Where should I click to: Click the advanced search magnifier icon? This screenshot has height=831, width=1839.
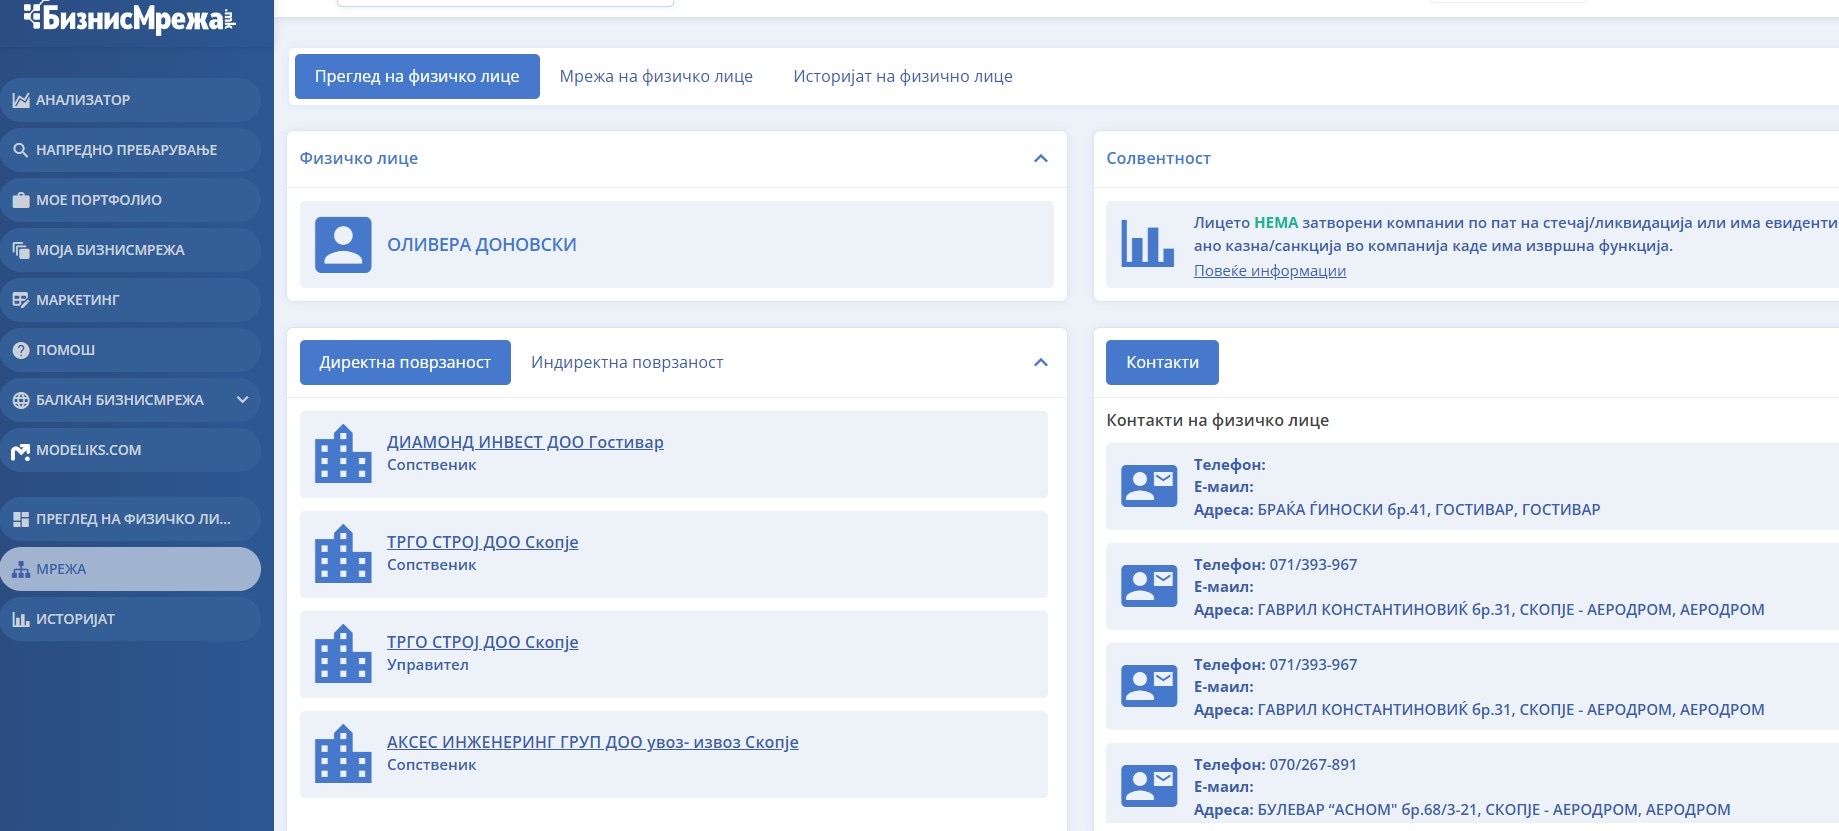point(20,150)
